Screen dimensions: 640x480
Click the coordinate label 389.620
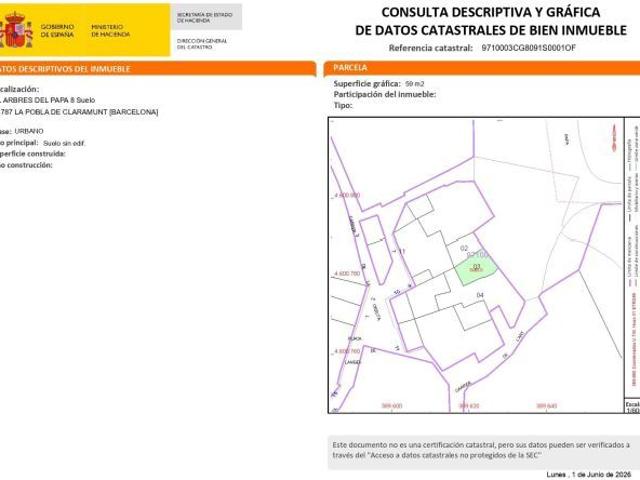[469, 406]
